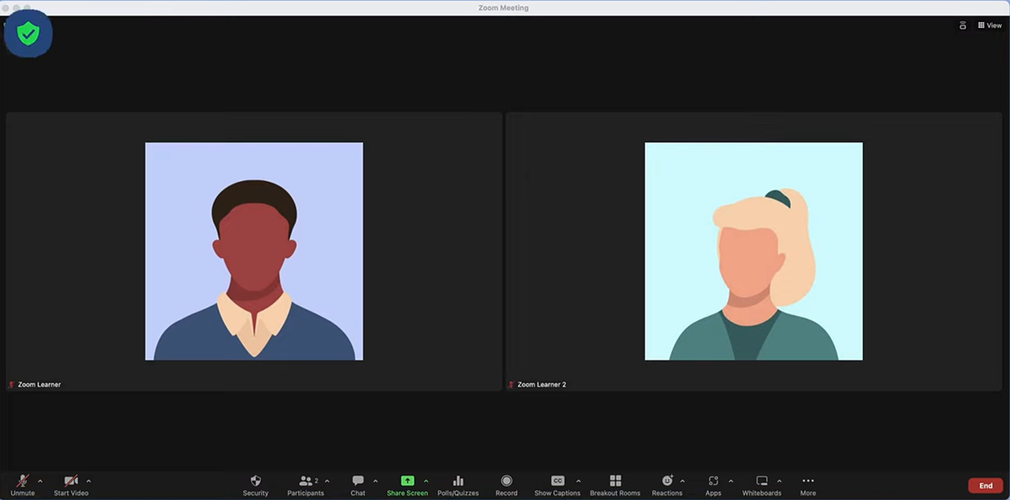This screenshot has width=1010, height=500.
Task: Open Polls/Quizzes
Action: pyautogui.click(x=458, y=482)
